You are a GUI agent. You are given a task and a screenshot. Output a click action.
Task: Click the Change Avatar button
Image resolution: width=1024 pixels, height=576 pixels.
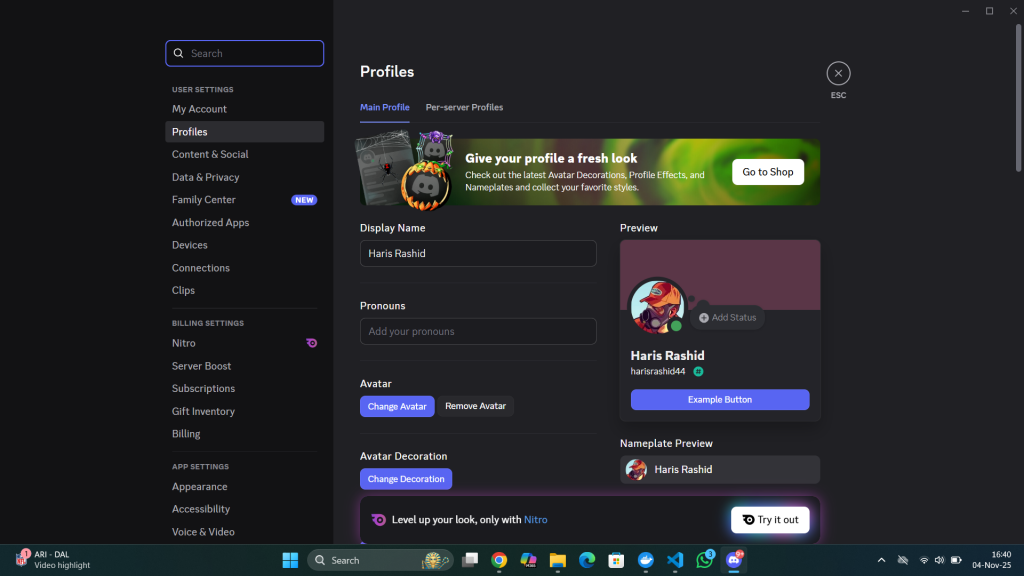pyautogui.click(x=397, y=406)
